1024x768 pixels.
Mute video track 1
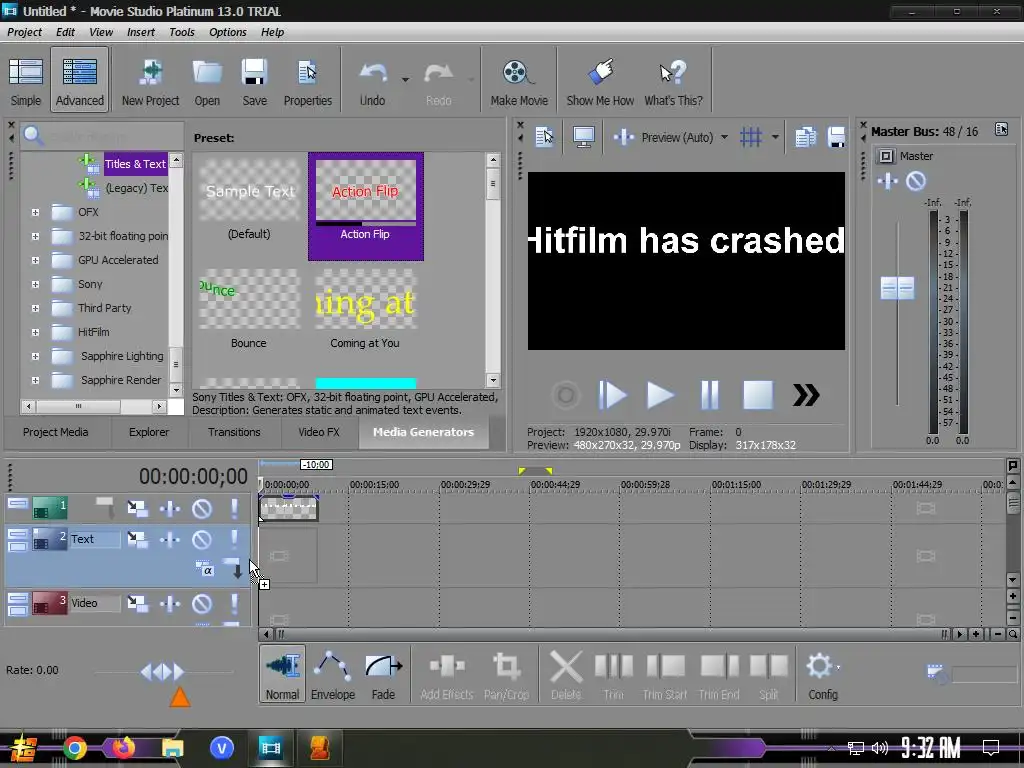[x=202, y=509]
